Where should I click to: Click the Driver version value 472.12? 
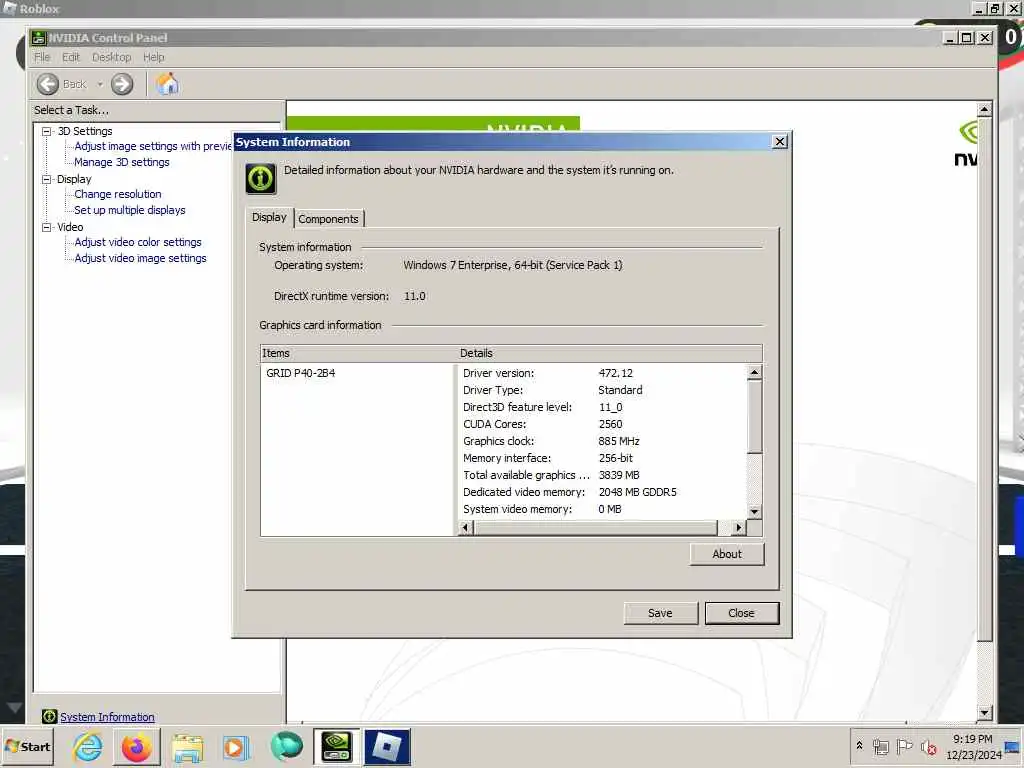tap(616, 373)
